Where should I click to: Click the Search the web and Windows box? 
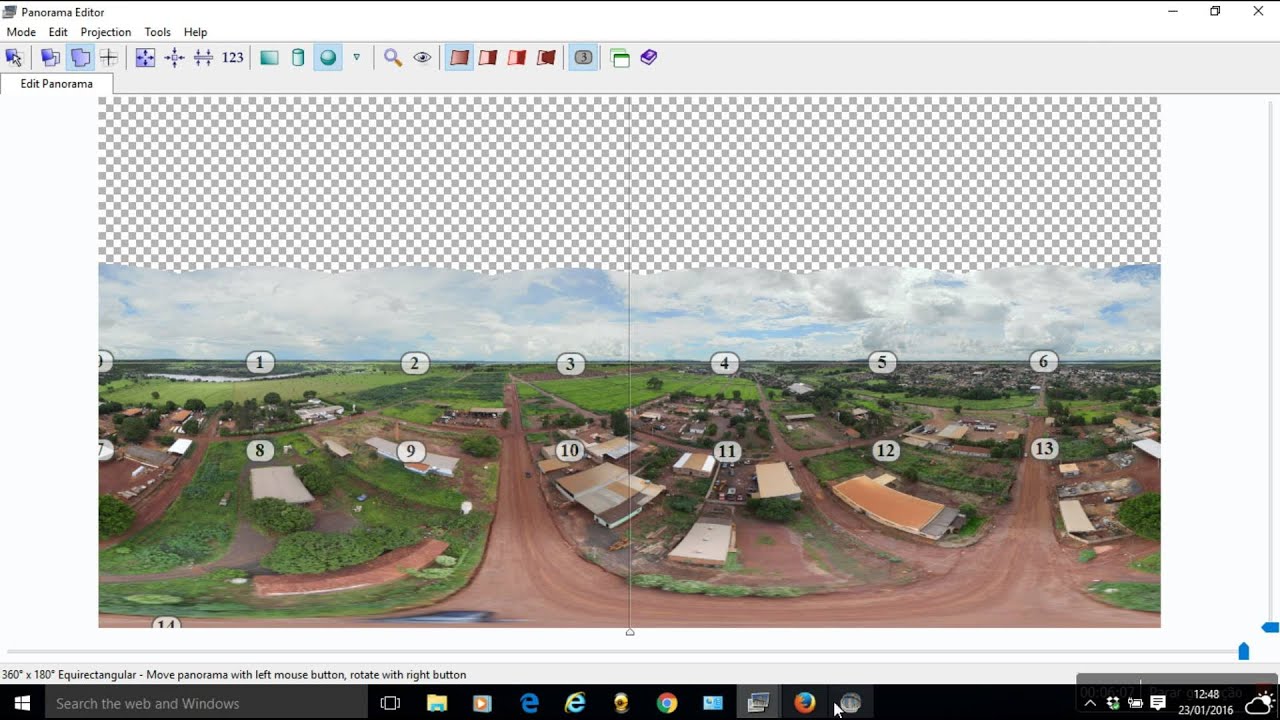click(207, 703)
